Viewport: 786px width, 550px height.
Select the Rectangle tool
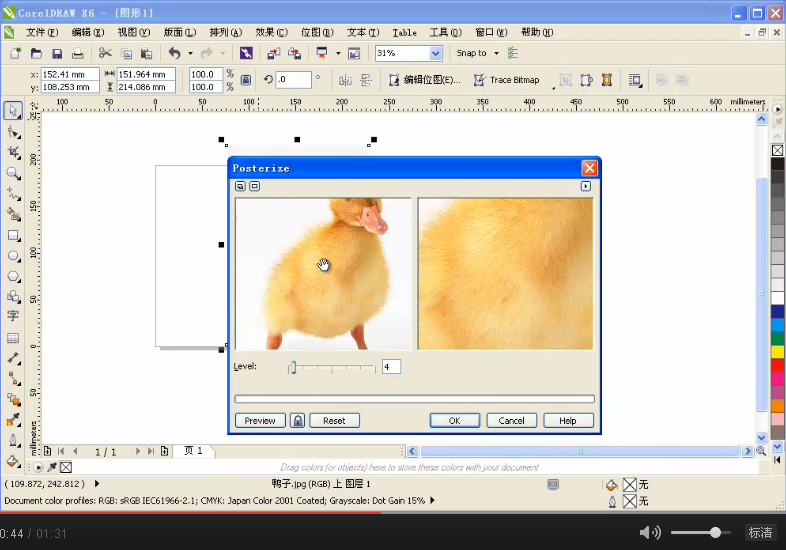click(x=13, y=235)
